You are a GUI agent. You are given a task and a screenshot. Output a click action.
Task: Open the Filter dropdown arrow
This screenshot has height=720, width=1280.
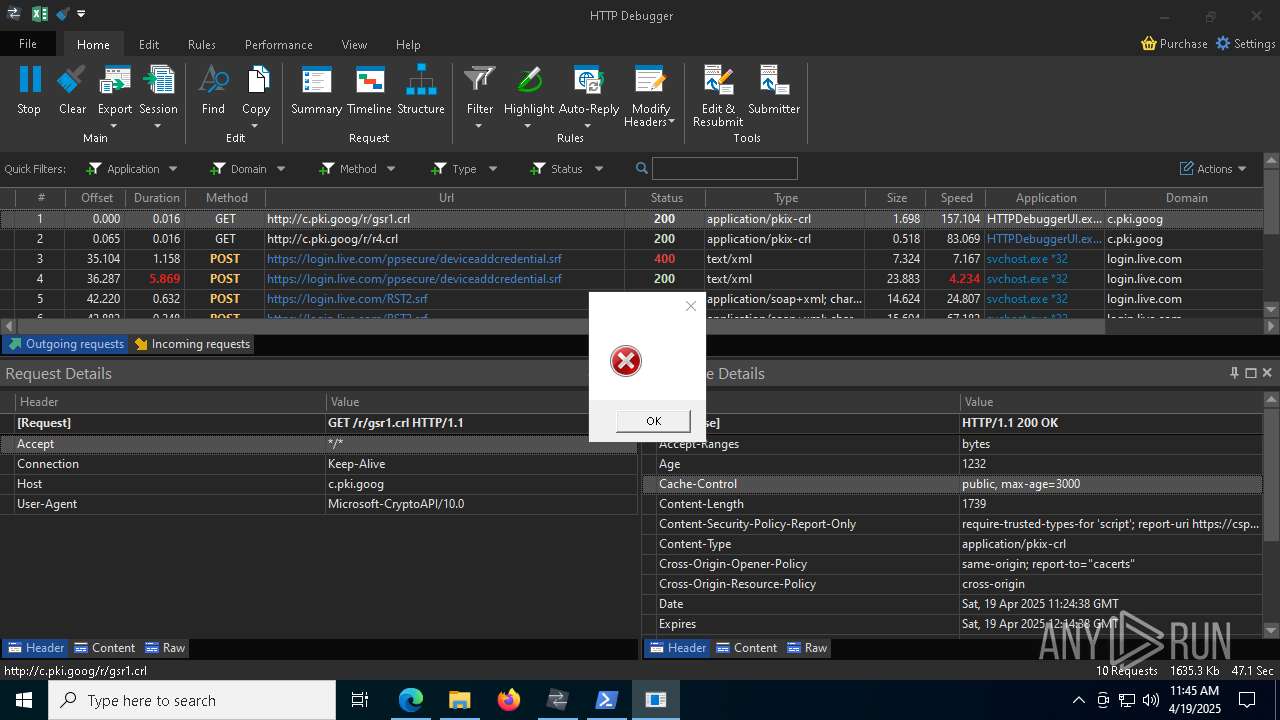point(480,126)
